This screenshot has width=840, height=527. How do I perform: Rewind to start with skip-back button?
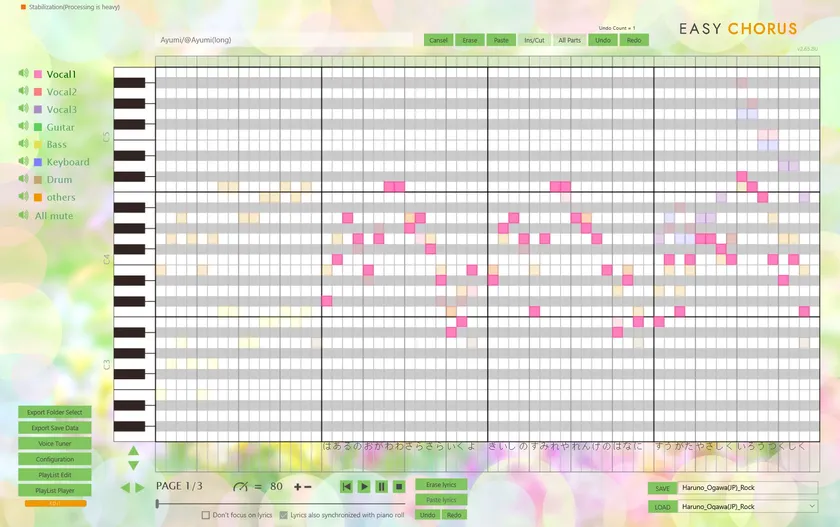(x=346, y=486)
